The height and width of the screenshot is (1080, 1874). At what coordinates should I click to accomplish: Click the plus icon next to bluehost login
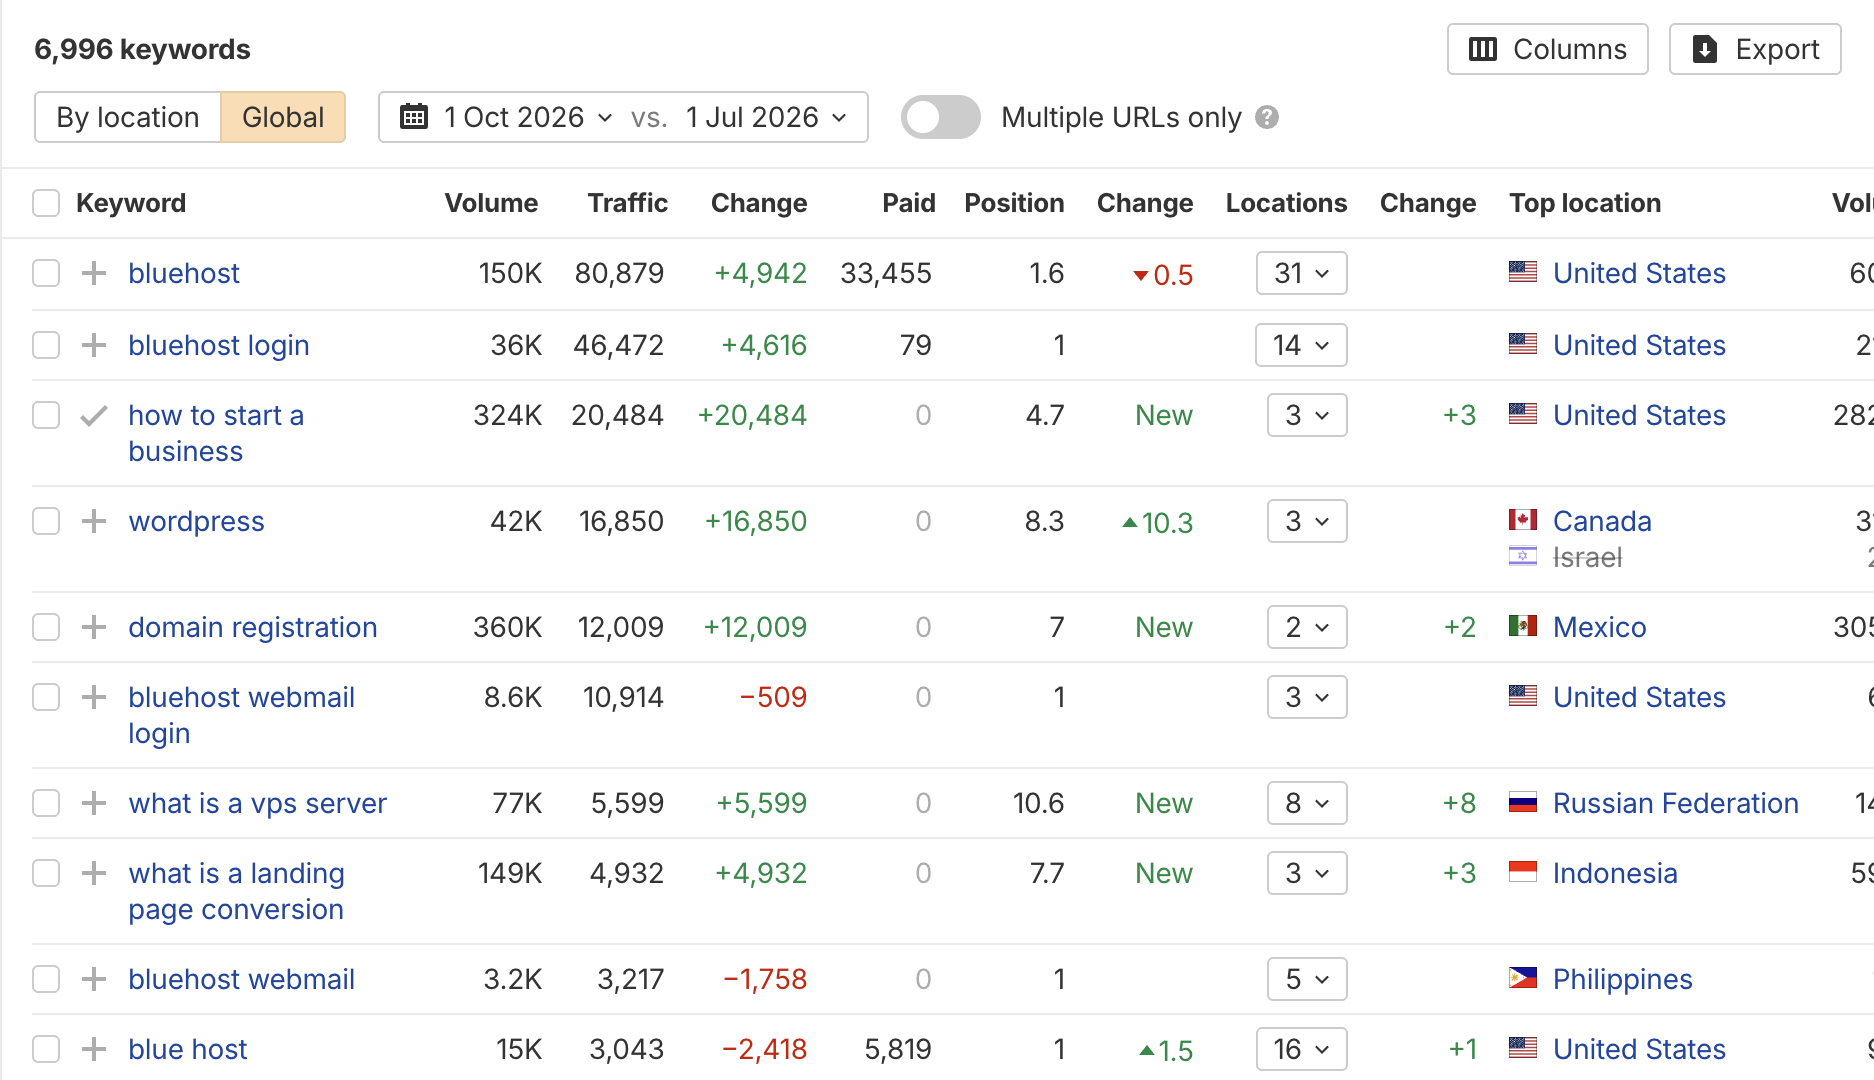(x=94, y=345)
